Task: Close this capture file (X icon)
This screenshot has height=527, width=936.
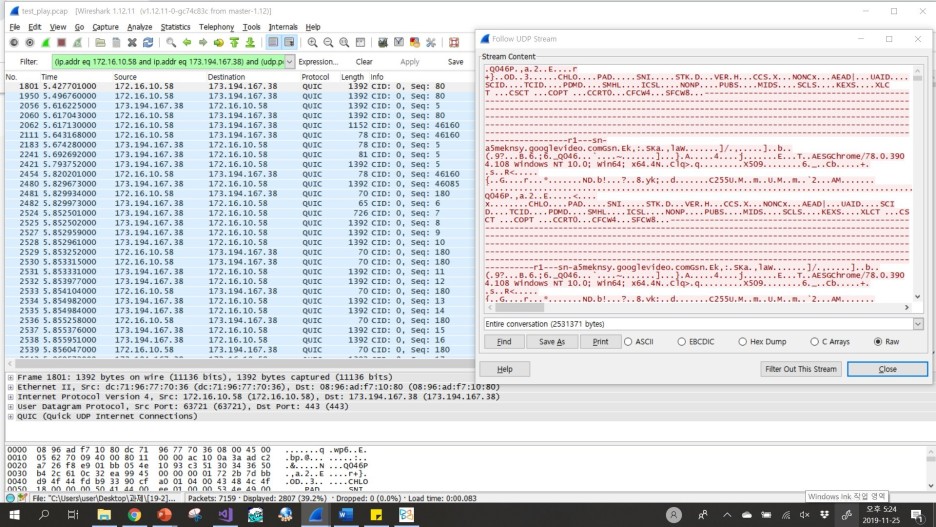Action: (132, 42)
